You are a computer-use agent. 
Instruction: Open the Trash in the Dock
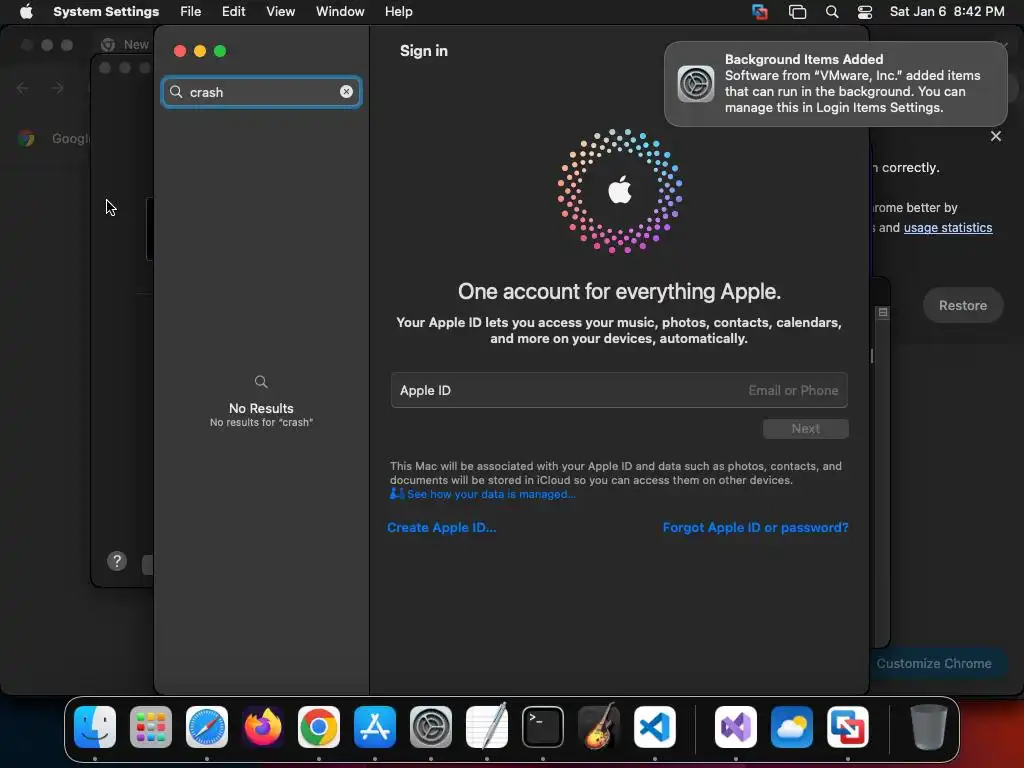click(x=929, y=726)
